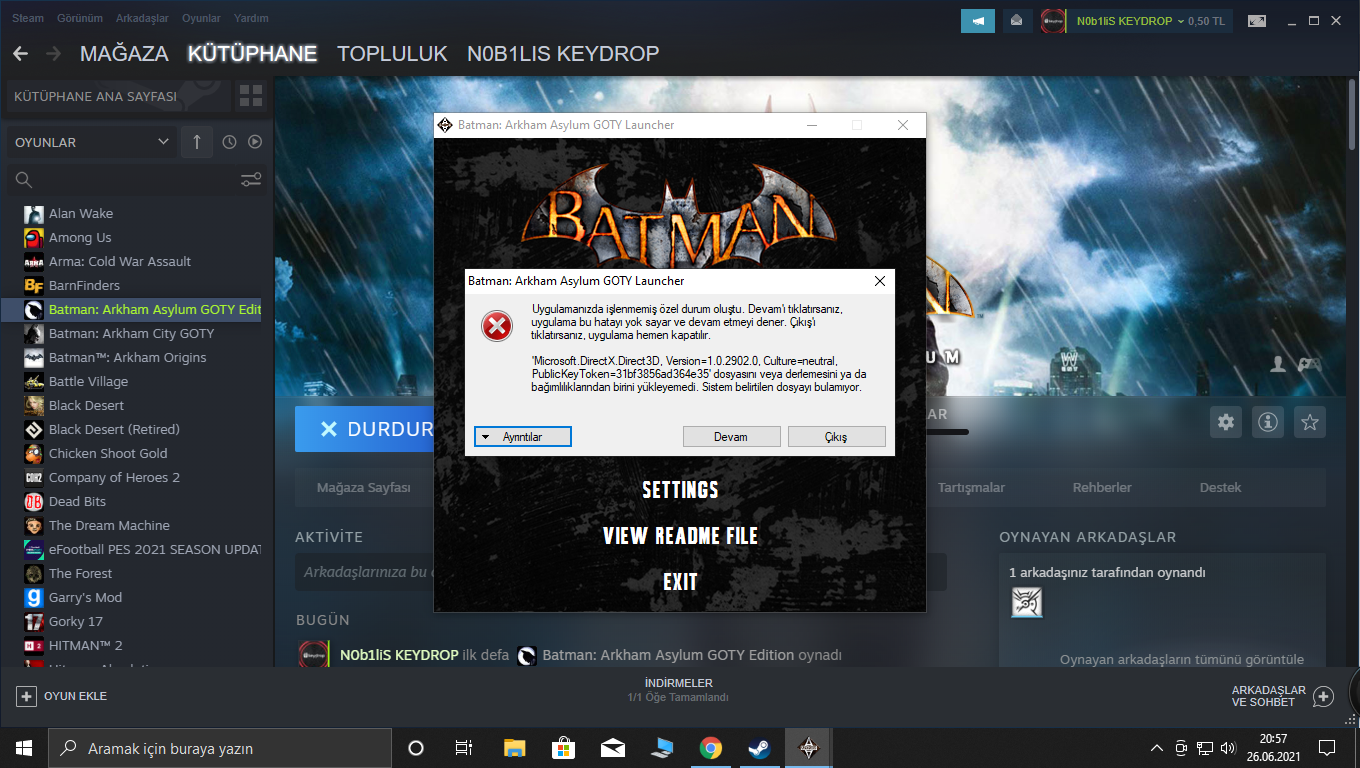This screenshot has width=1360, height=768.
Task: Click the BarnFinders game icon
Action: pos(33,285)
